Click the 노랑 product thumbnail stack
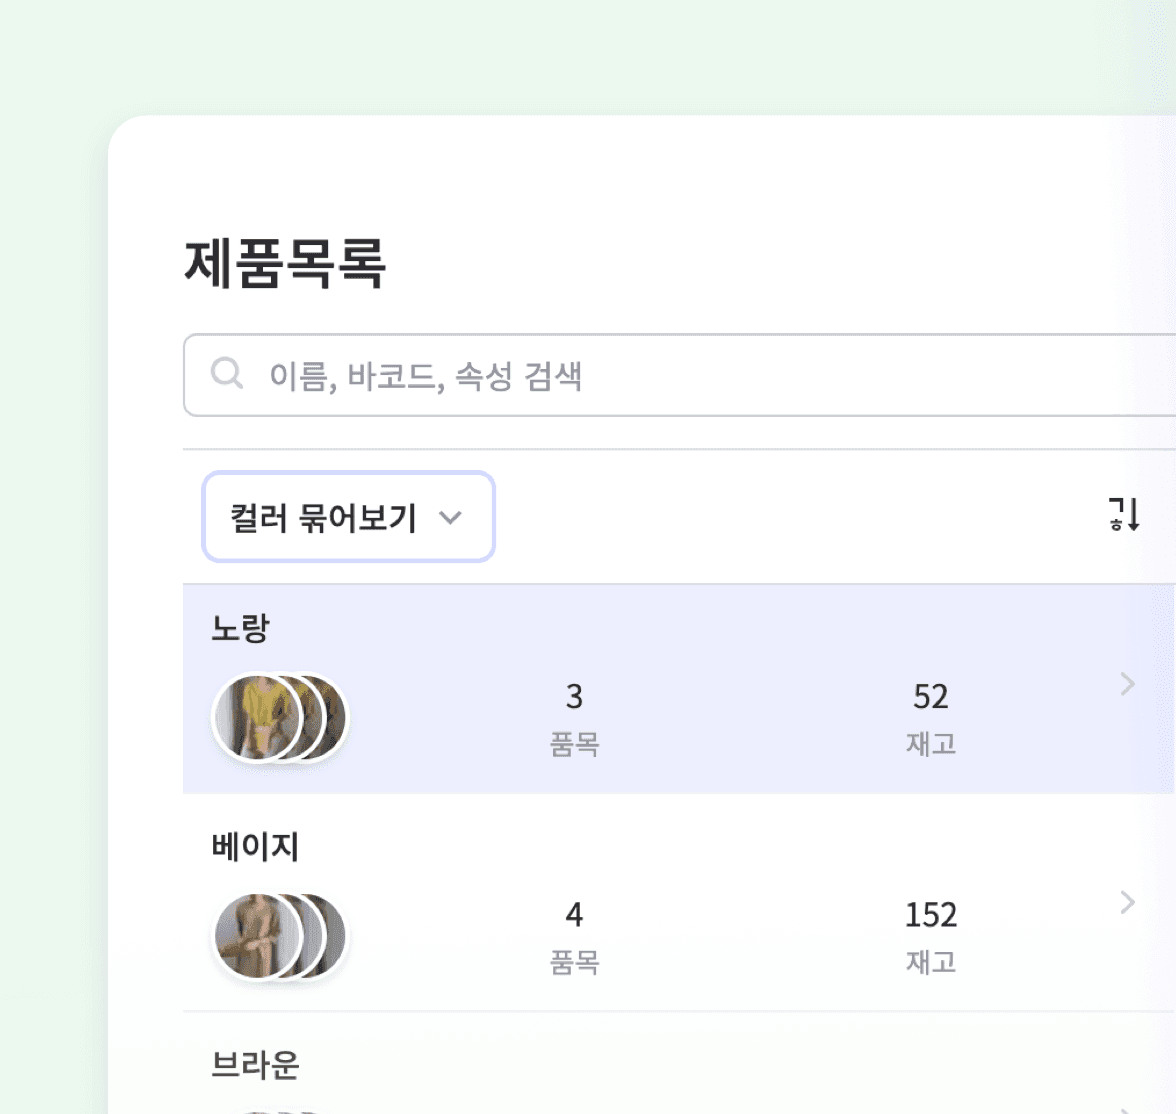This screenshot has width=1176, height=1114. [280, 718]
